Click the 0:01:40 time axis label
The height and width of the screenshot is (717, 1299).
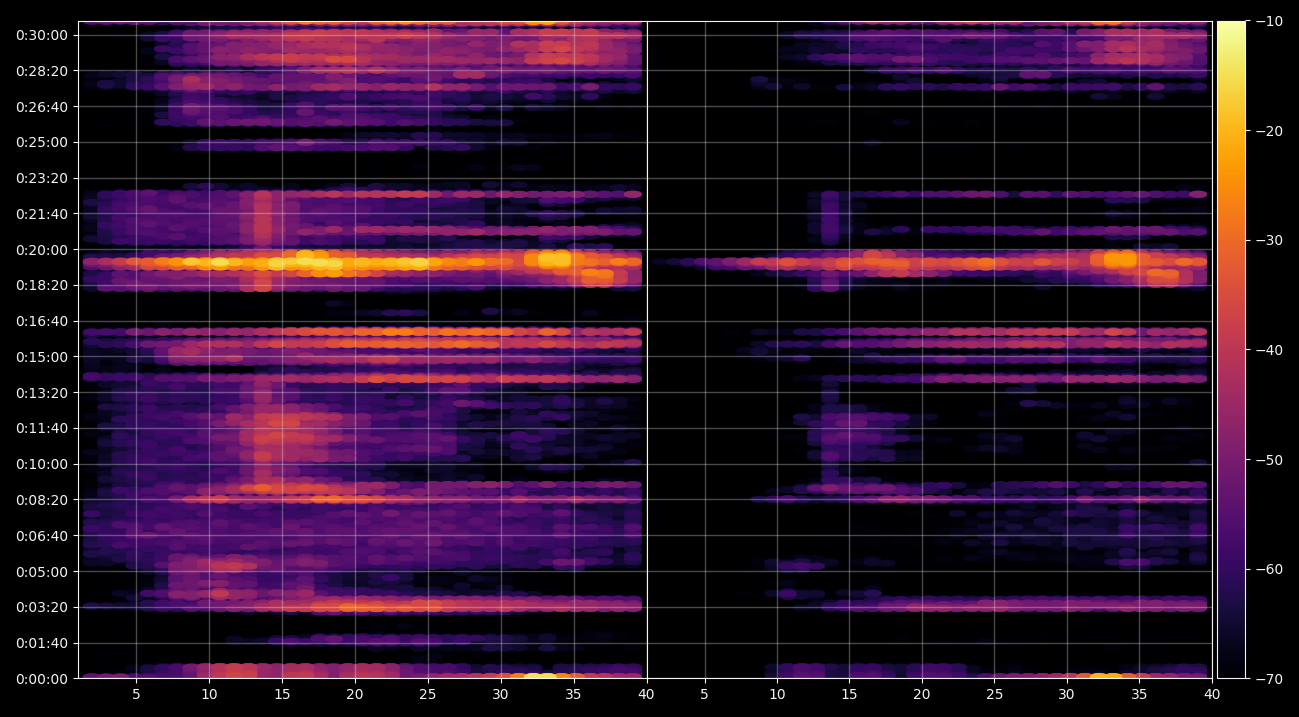coord(41,643)
